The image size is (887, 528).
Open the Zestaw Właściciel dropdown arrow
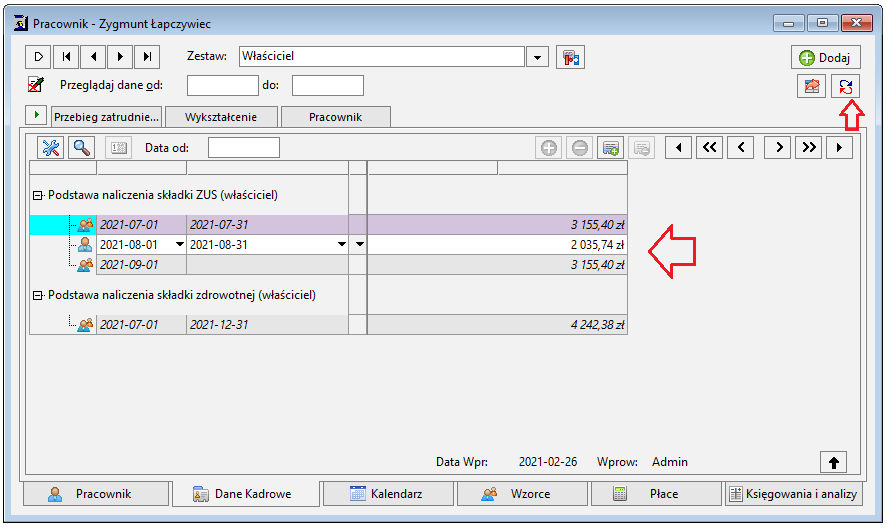[x=537, y=57]
